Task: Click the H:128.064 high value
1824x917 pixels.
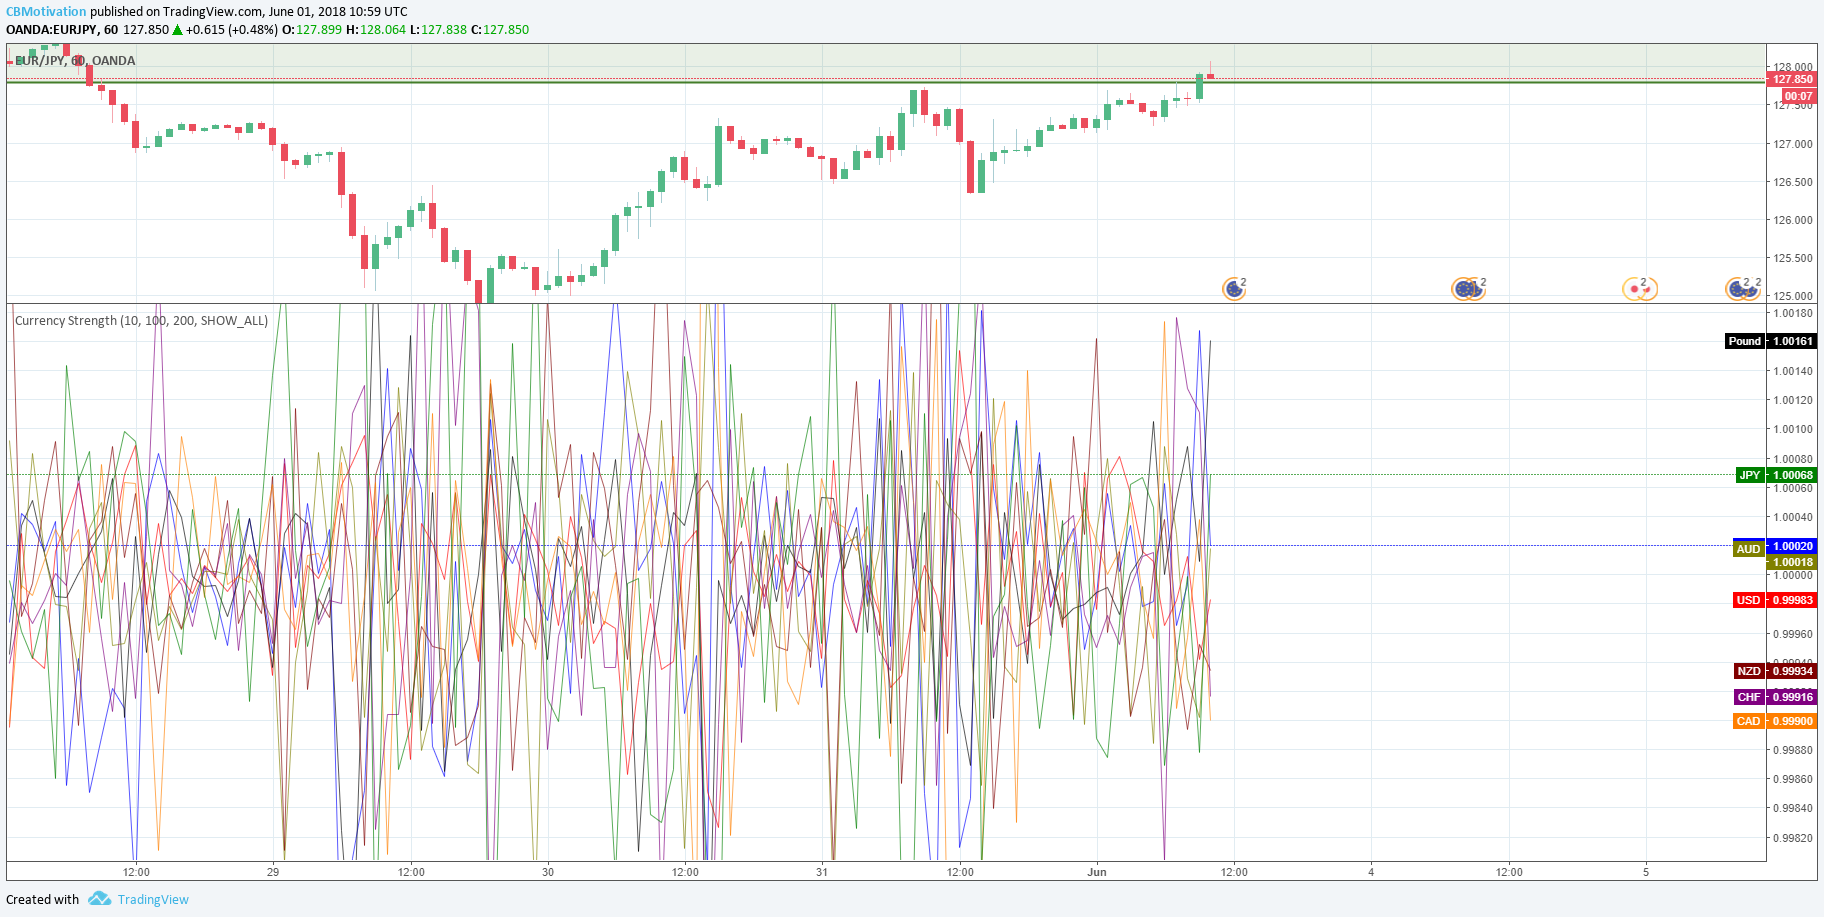Action: pos(376,30)
